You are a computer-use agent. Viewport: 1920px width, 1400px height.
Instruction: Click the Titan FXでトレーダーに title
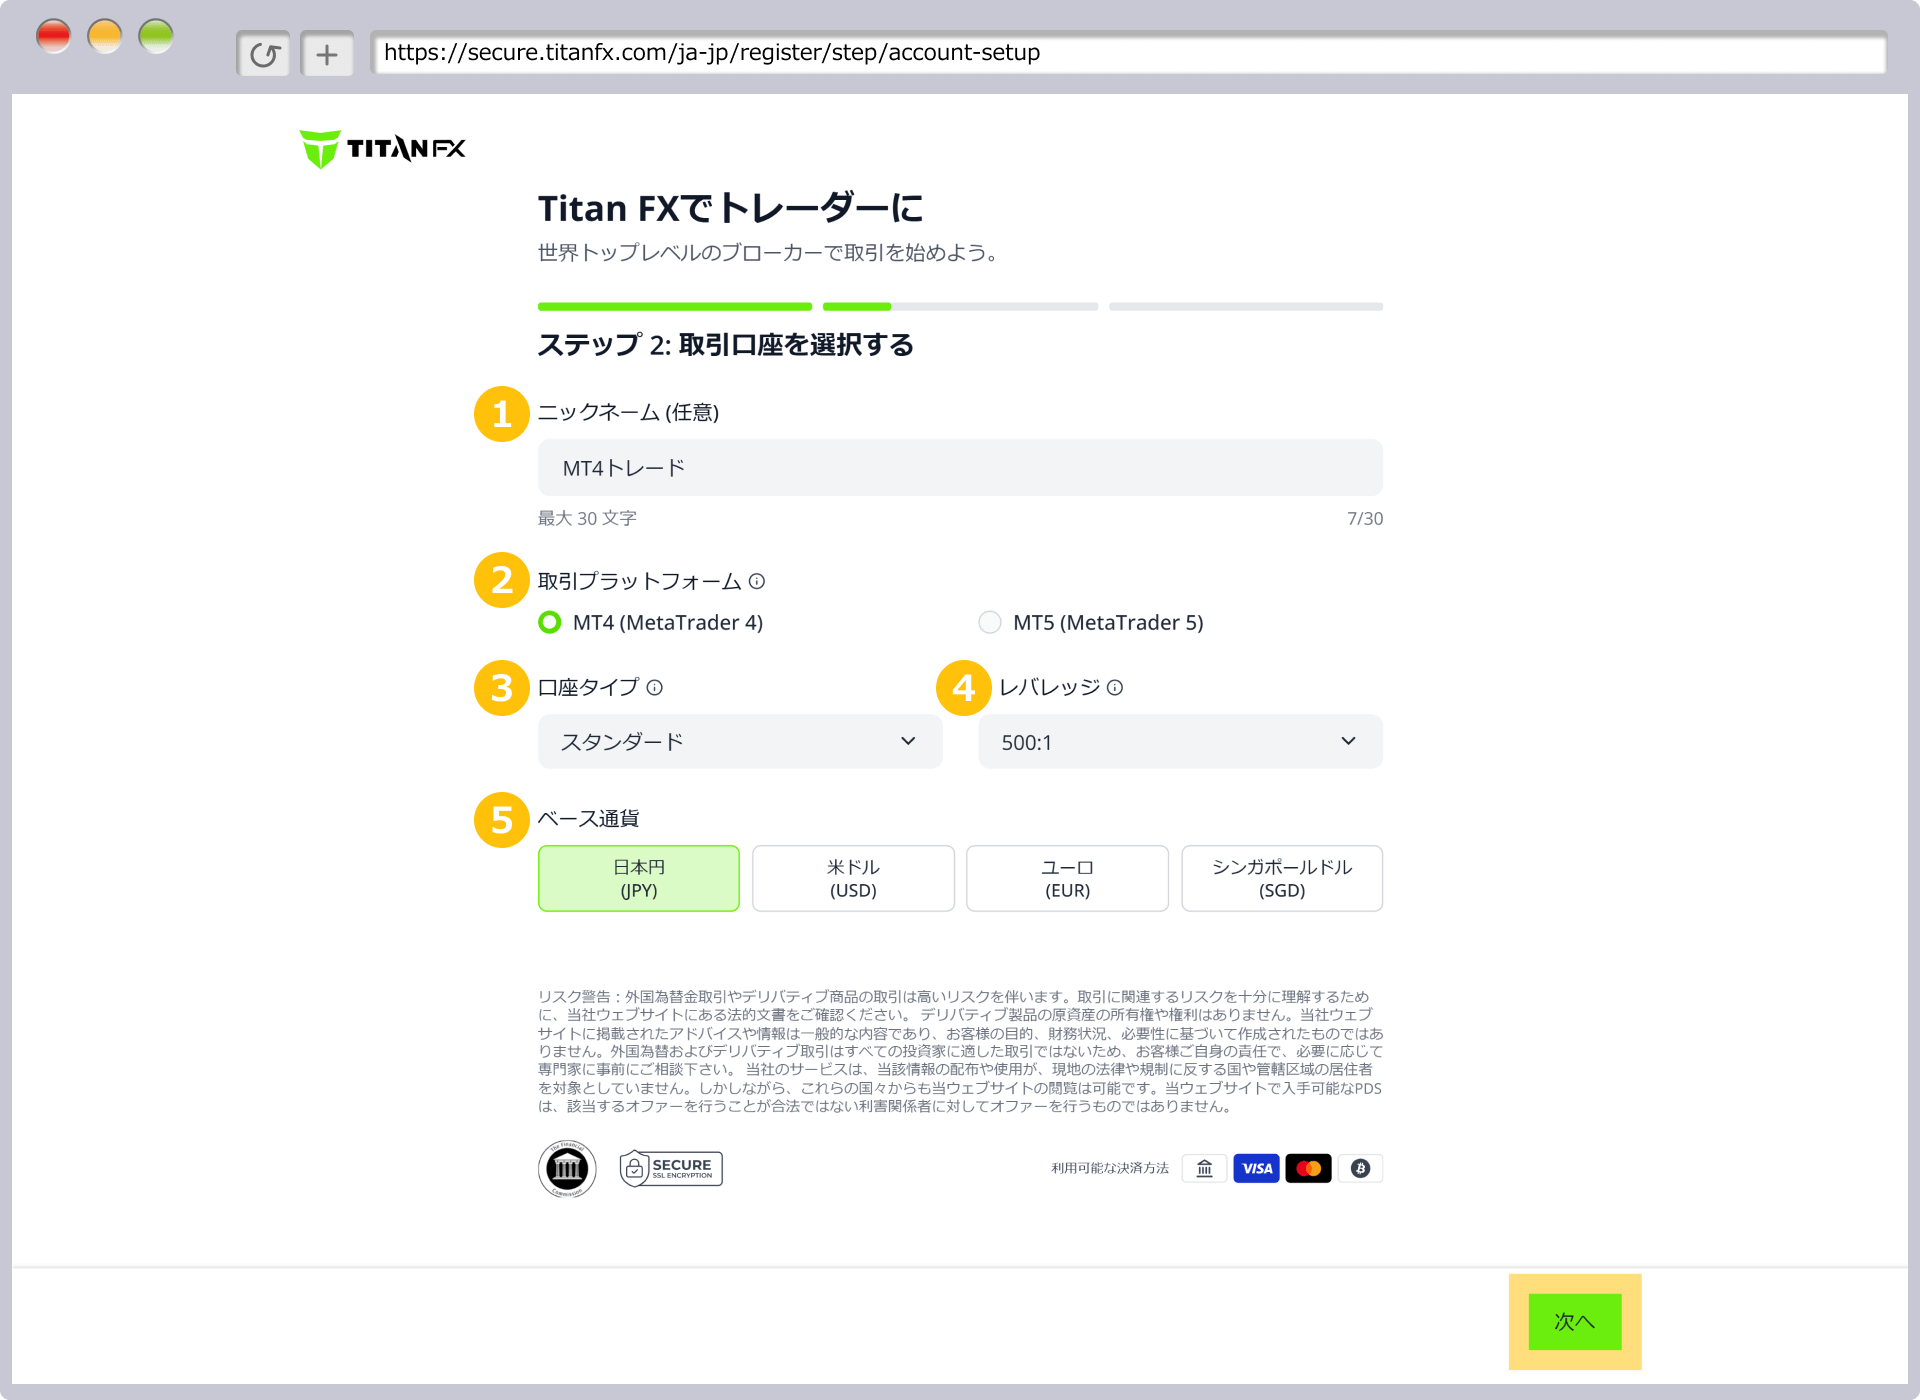(731, 209)
